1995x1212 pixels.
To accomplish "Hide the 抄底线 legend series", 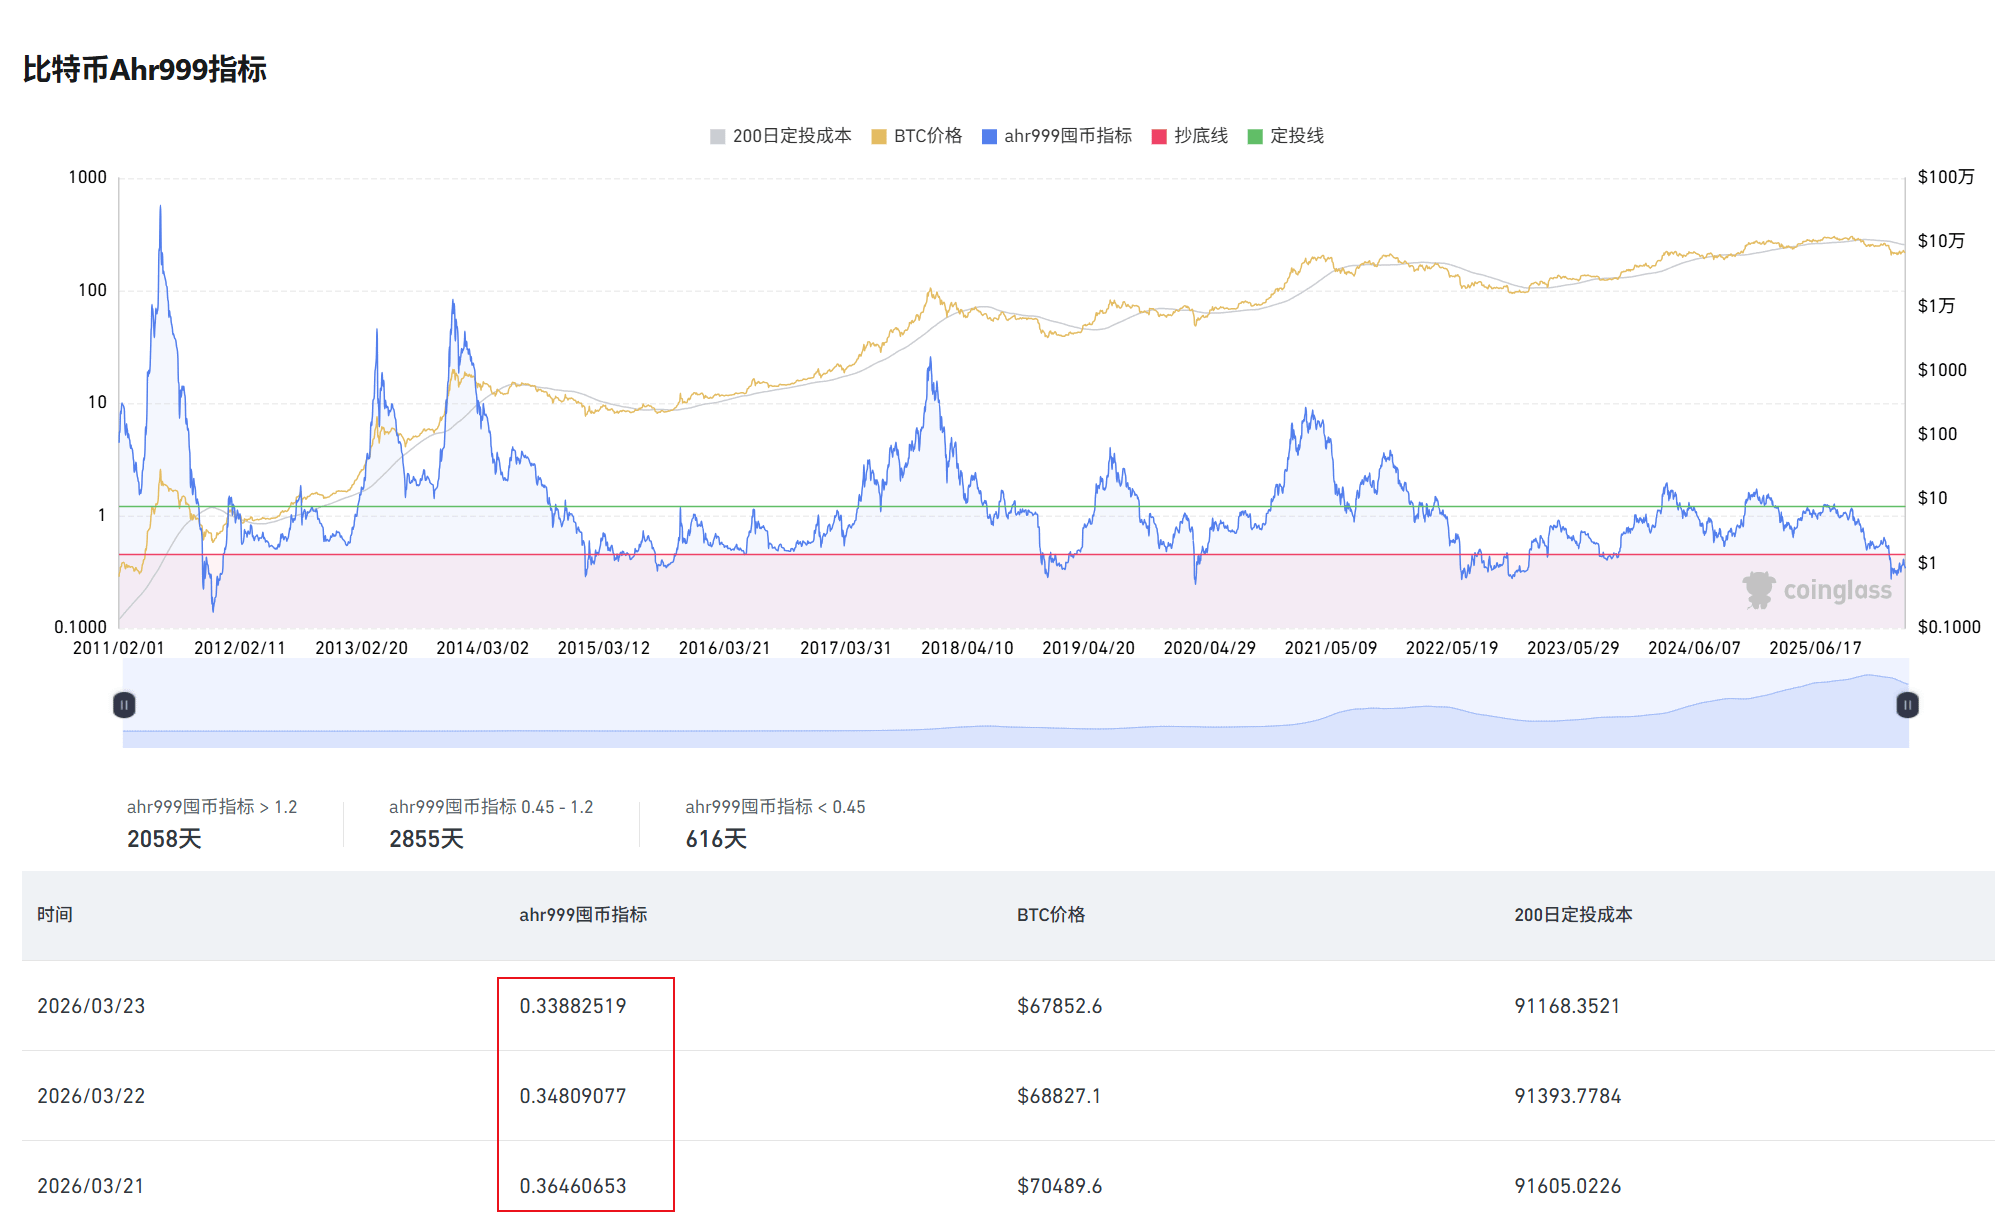I will coord(1200,136).
